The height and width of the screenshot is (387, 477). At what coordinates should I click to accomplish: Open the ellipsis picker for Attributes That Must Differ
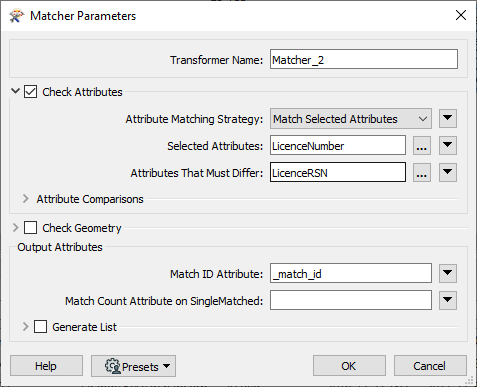point(422,173)
